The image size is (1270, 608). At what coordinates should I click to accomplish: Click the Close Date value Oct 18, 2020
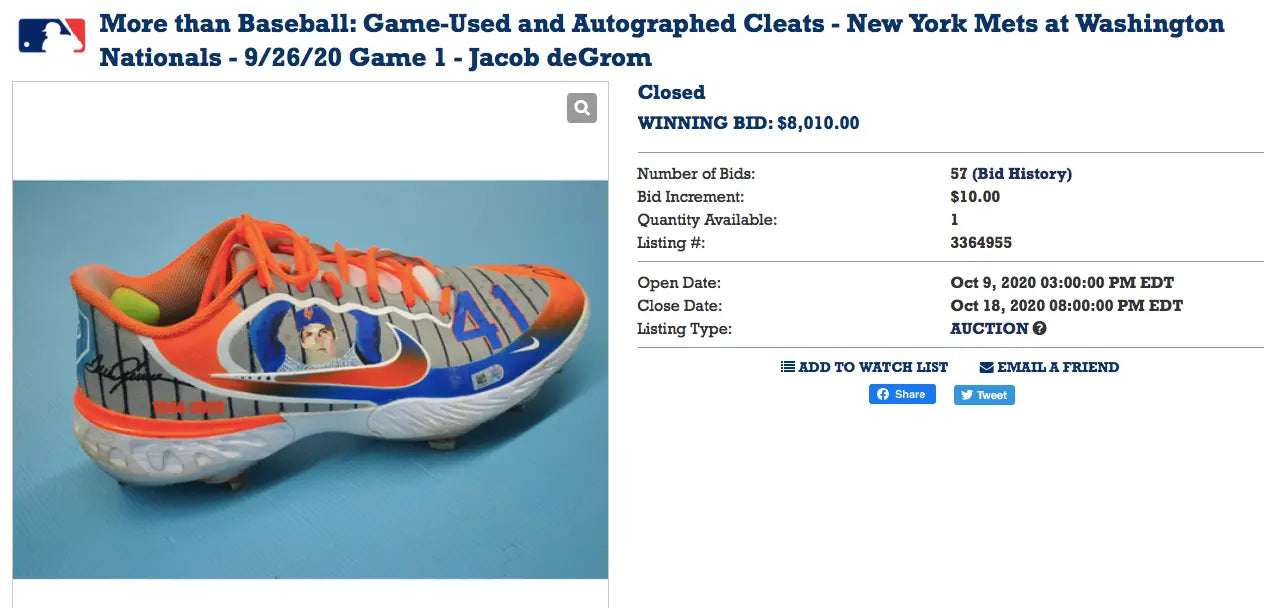click(x=1066, y=306)
